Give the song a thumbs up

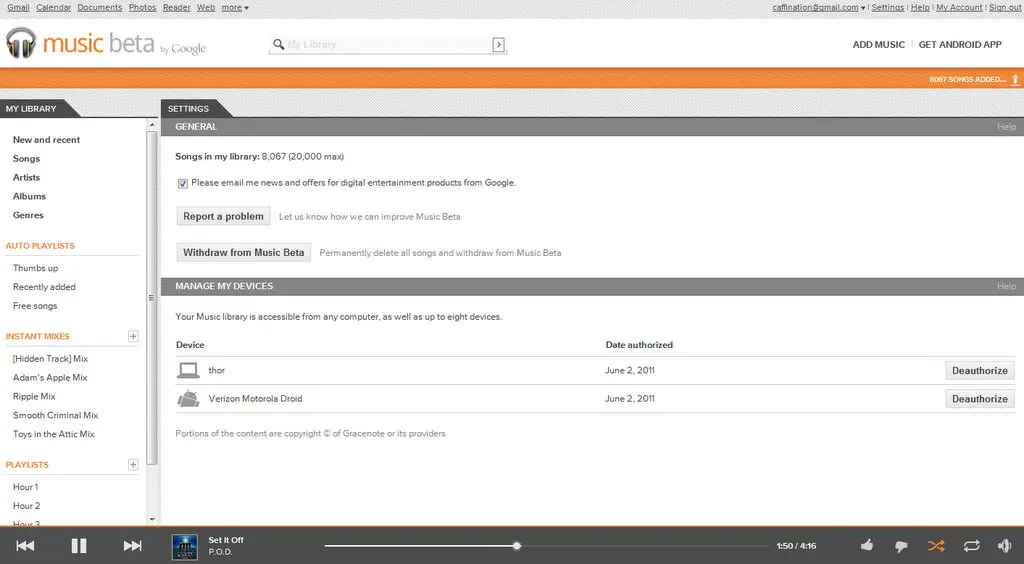pos(867,546)
